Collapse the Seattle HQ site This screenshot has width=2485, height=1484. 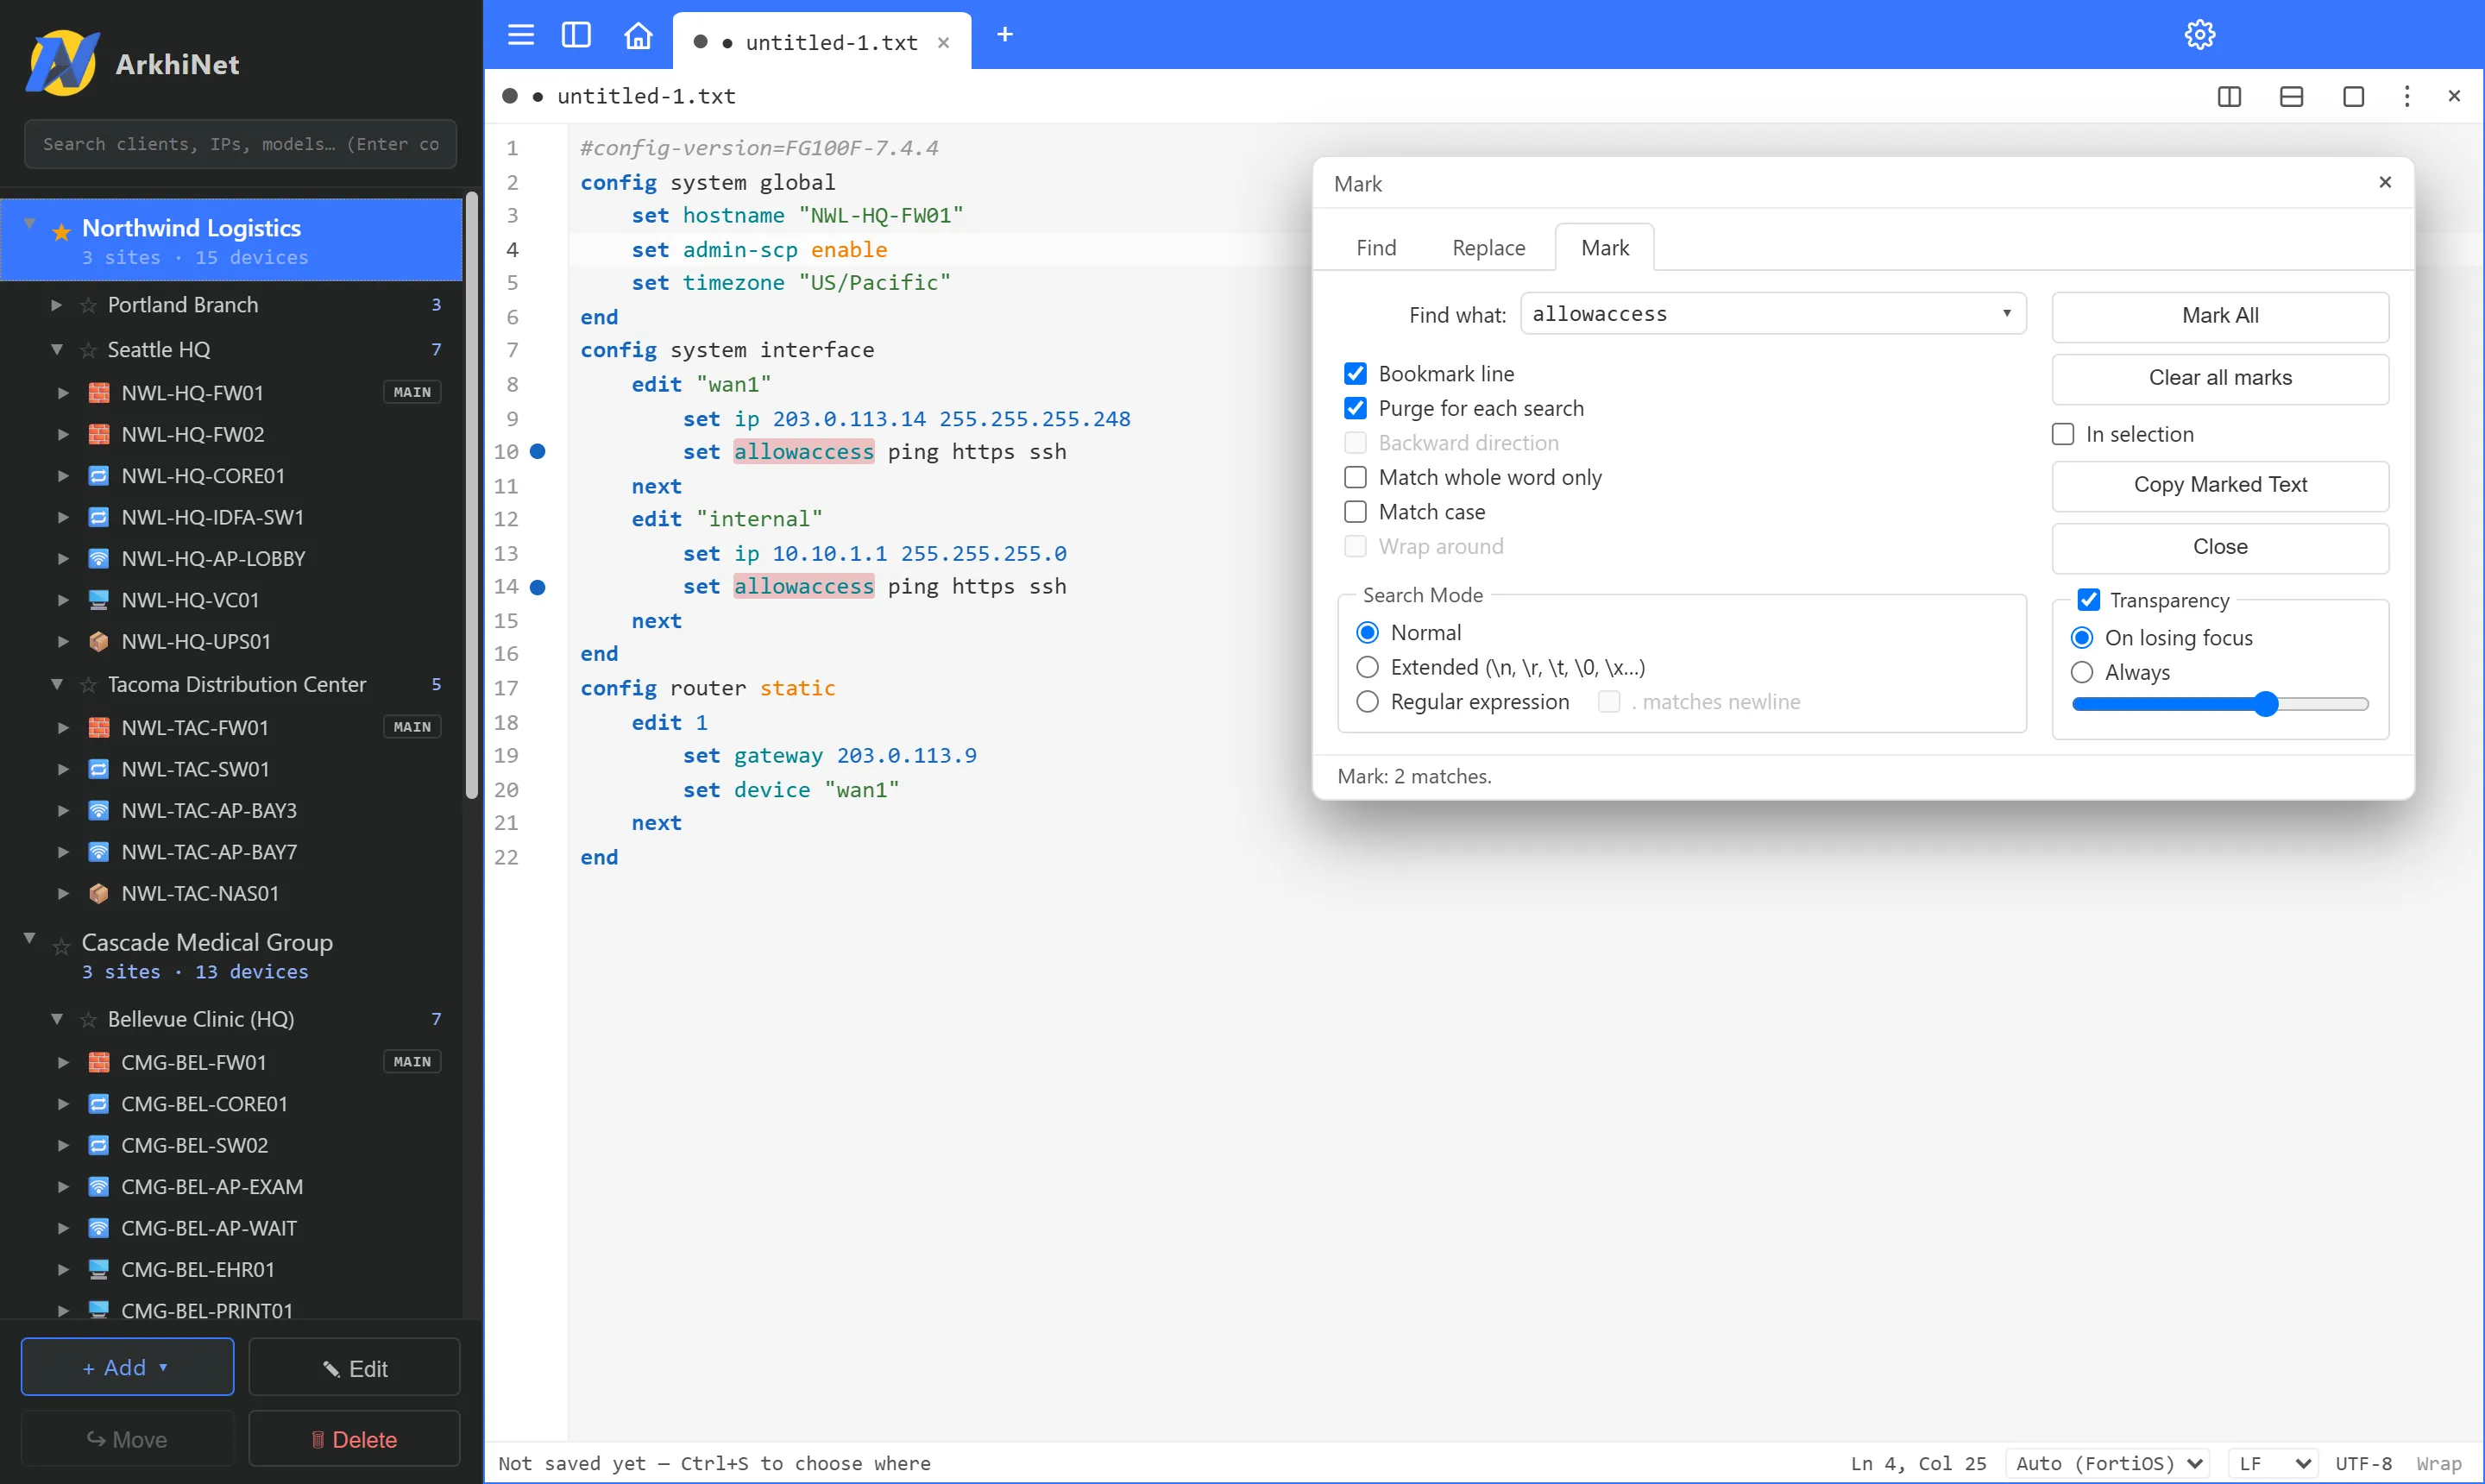pyautogui.click(x=57, y=350)
